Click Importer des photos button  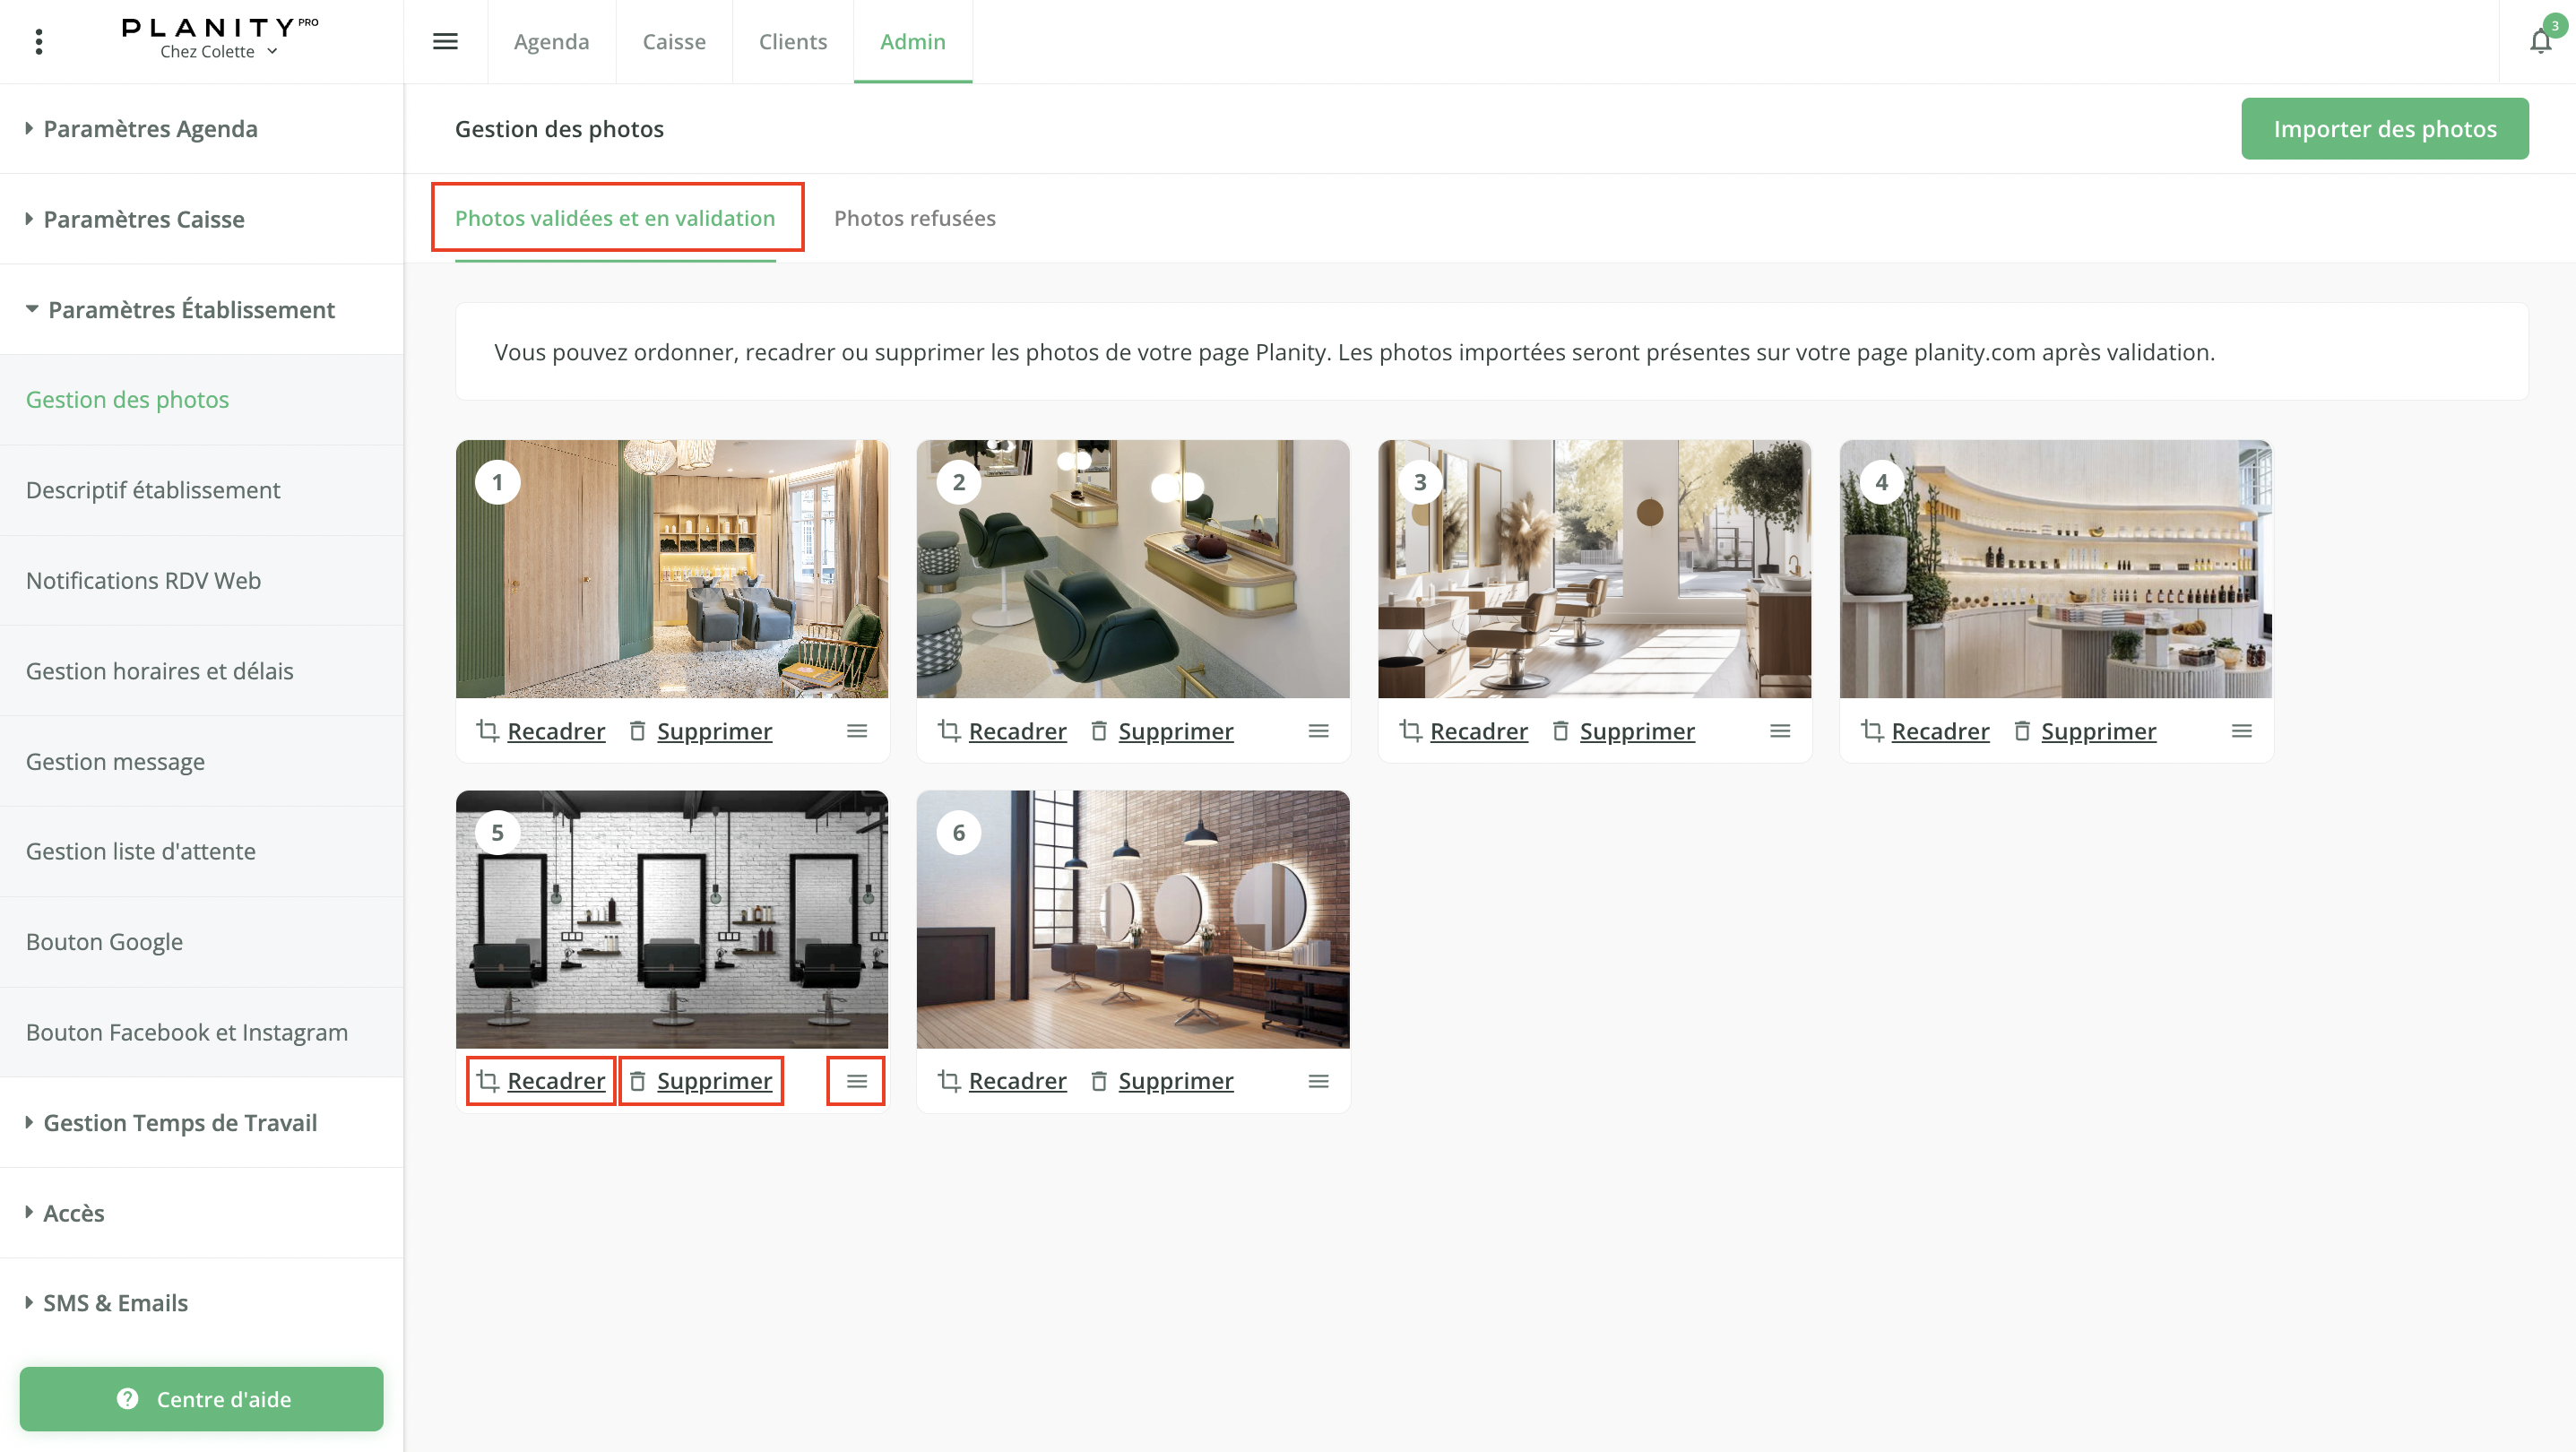tap(2384, 129)
